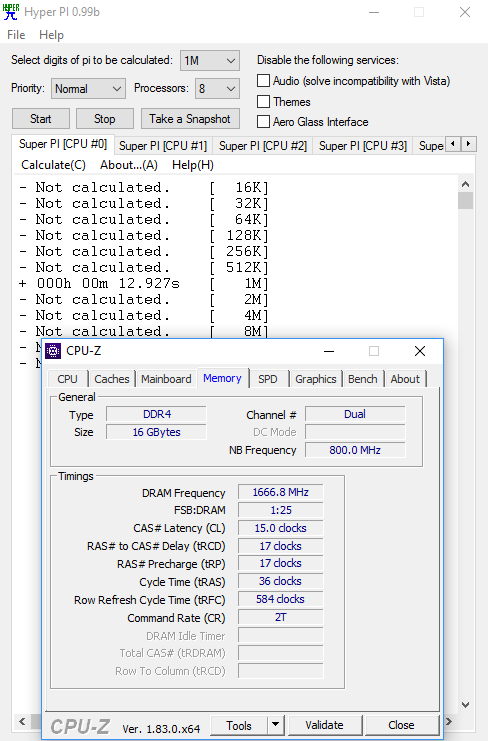Open the Help menu in Hyper PI
The width and height of the screenshot is (488, 741).
[x=51, y=35]
